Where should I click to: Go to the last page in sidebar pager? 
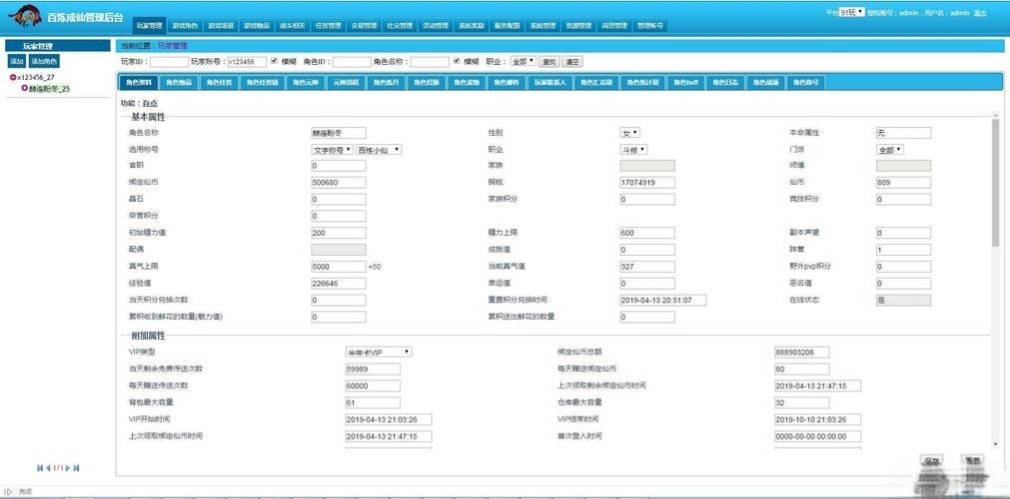[x=77, y=468]
